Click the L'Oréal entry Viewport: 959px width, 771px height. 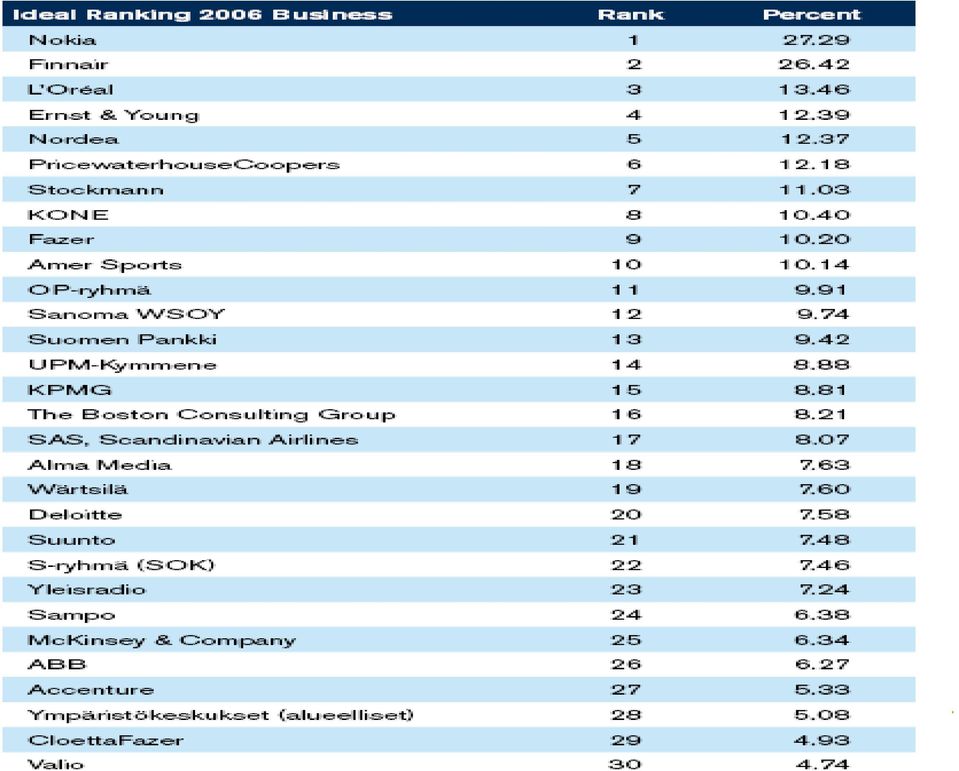(71, 89)
